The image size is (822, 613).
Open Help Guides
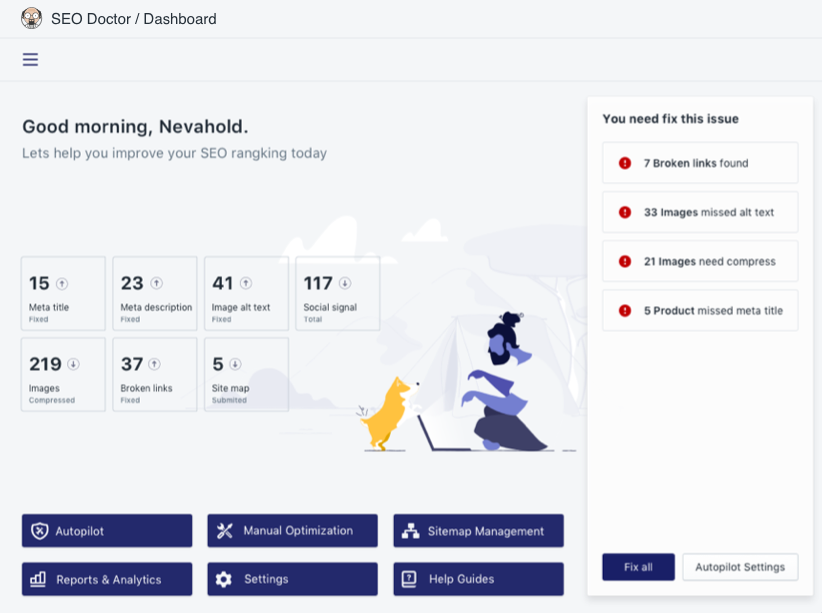coord(478,579)
